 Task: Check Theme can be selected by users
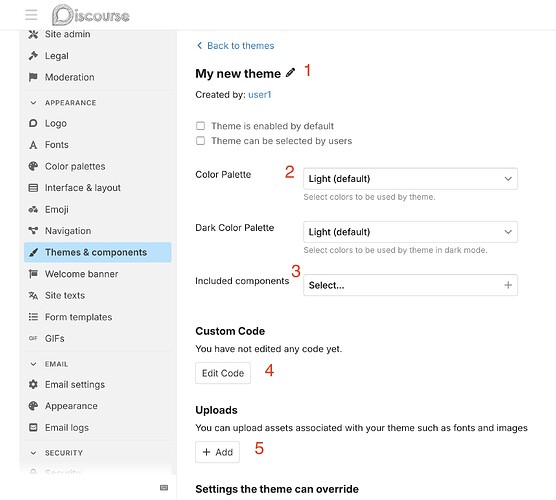click(200, 141)
